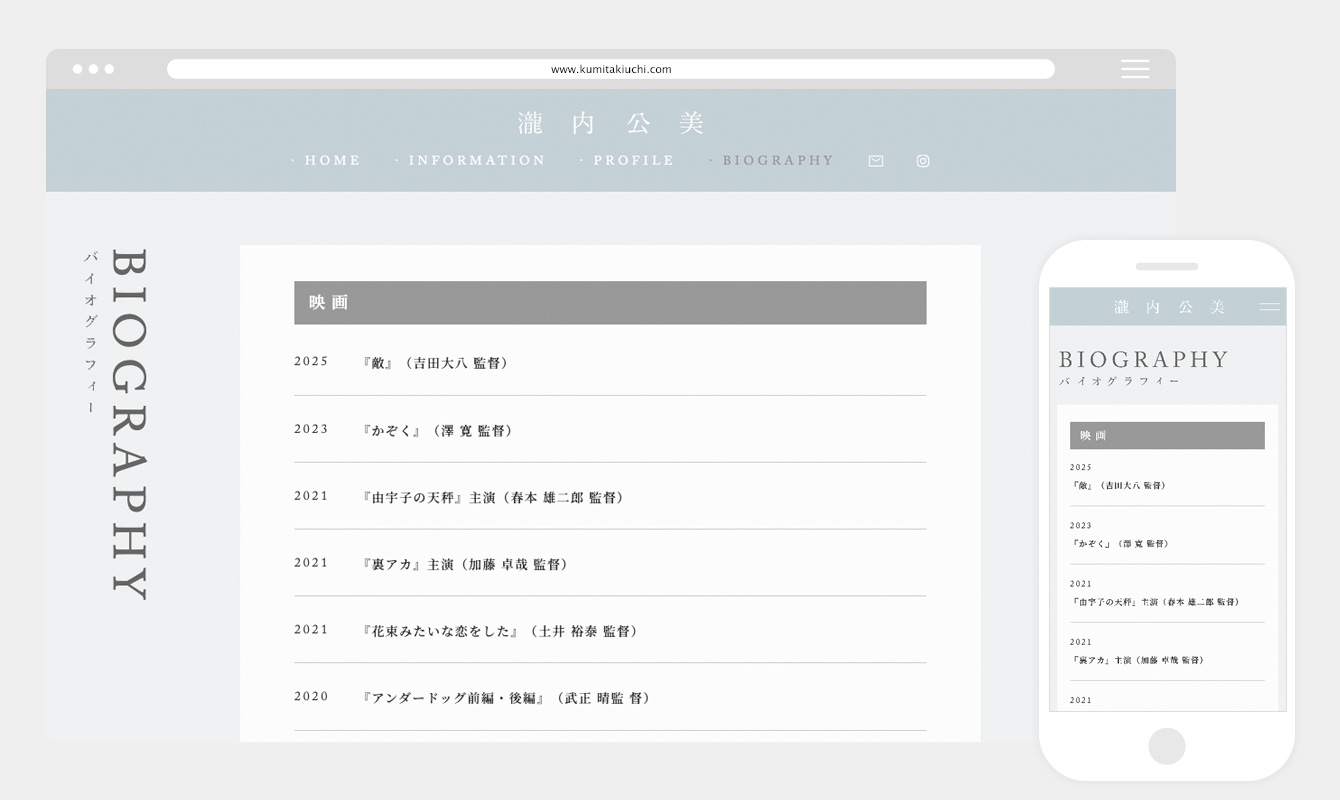Click the 『裏アカ』 film entry
The width and height of the screenshot is (1340, 800).
point(466,564)
